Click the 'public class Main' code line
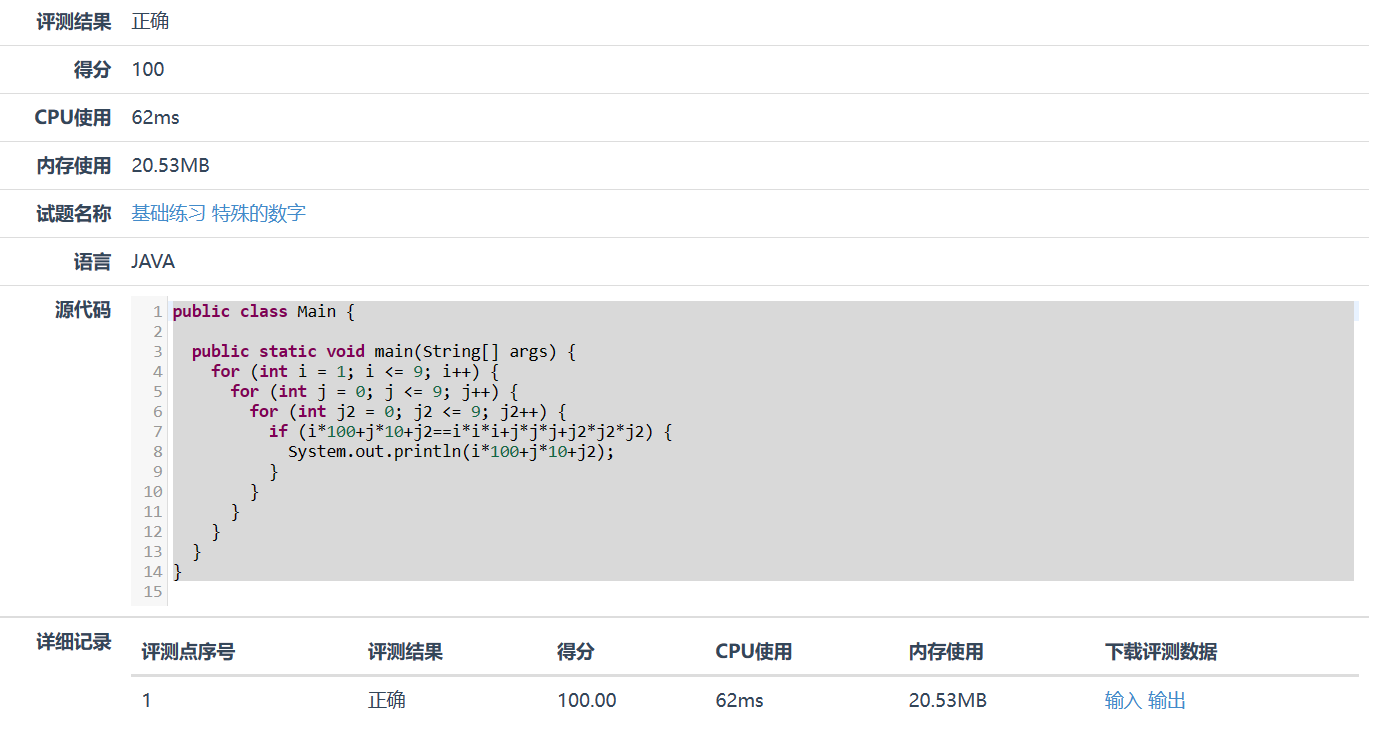This screenshot has height=752, width=1374. click(263, 311)
